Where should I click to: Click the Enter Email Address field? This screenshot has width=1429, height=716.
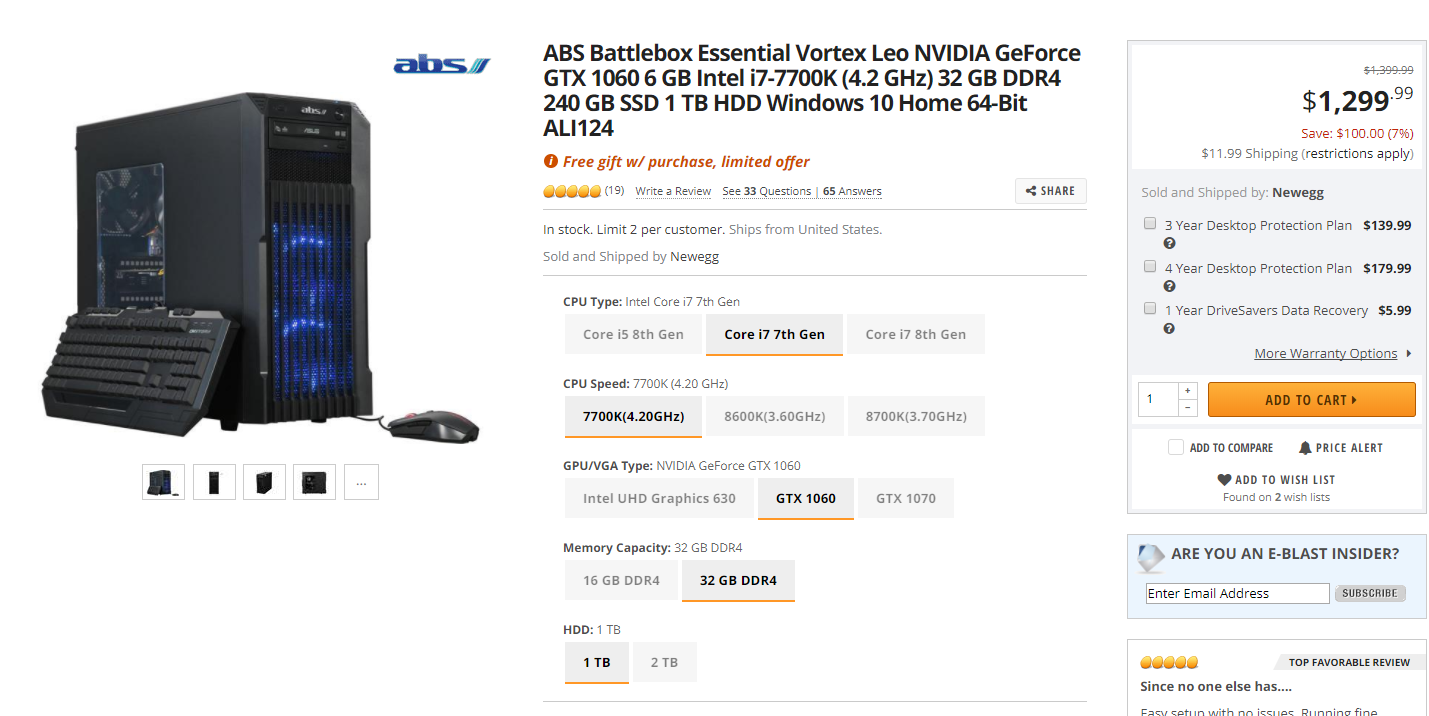click(1237, 594)
